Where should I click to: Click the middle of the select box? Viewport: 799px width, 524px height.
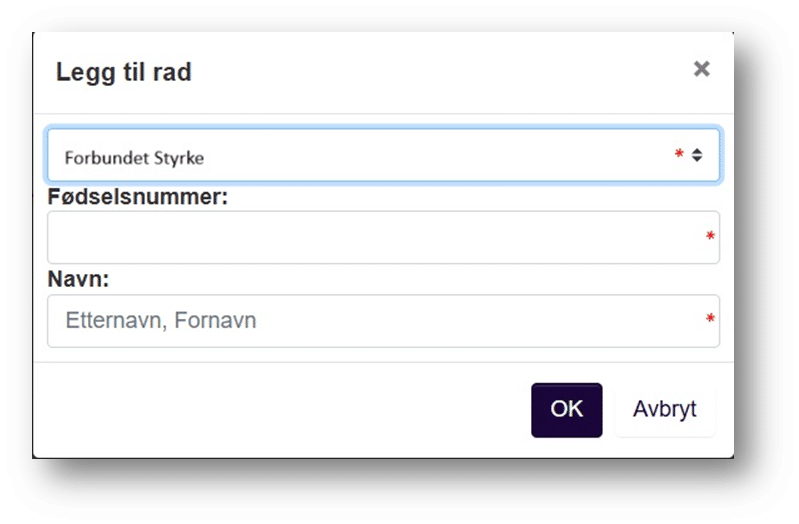click(x=383, y=156)
